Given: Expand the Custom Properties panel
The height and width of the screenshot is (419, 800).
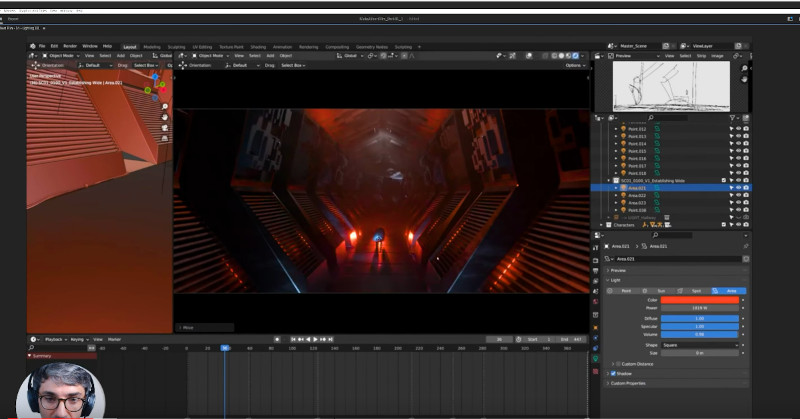Looking at the screenshot, I should click(630, 383).
